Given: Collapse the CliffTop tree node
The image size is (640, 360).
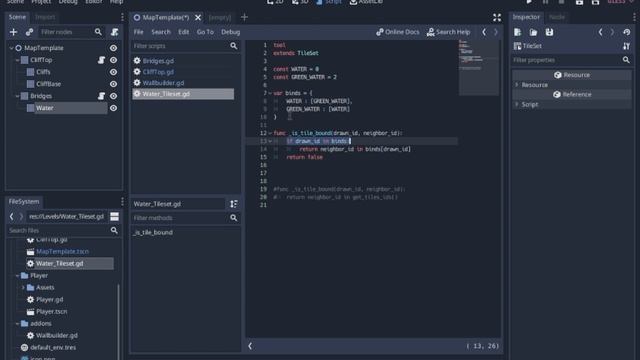Looking at the screenshot, I should (x=18, y=60).
